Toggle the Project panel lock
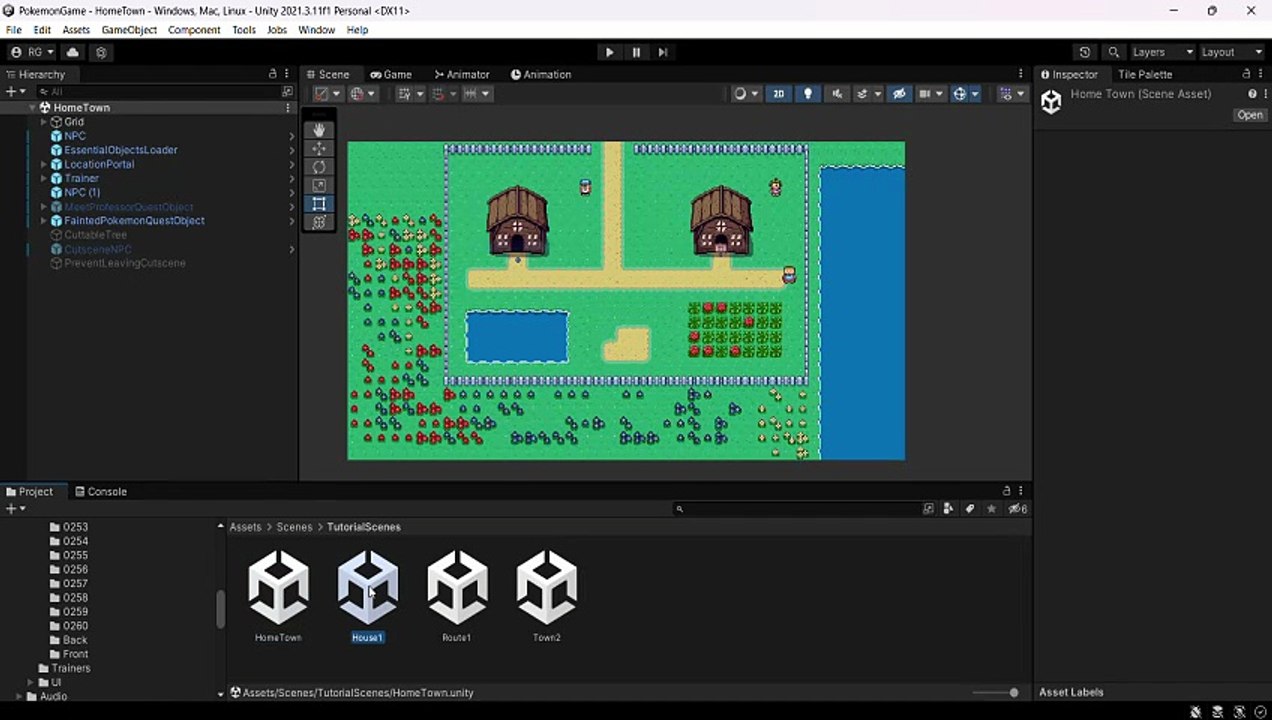1272x720 pixels. (1007, 491)
